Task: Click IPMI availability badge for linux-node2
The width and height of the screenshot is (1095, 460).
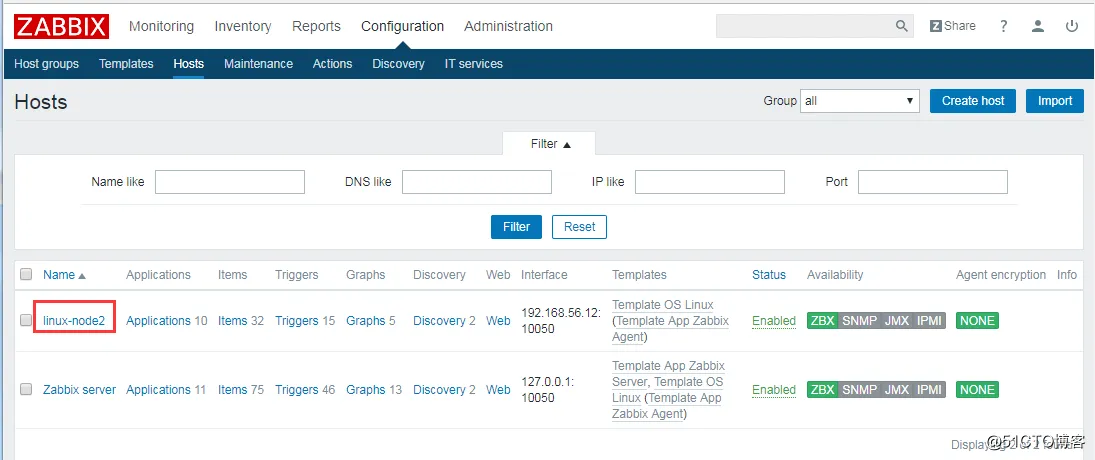Action: 929,320
